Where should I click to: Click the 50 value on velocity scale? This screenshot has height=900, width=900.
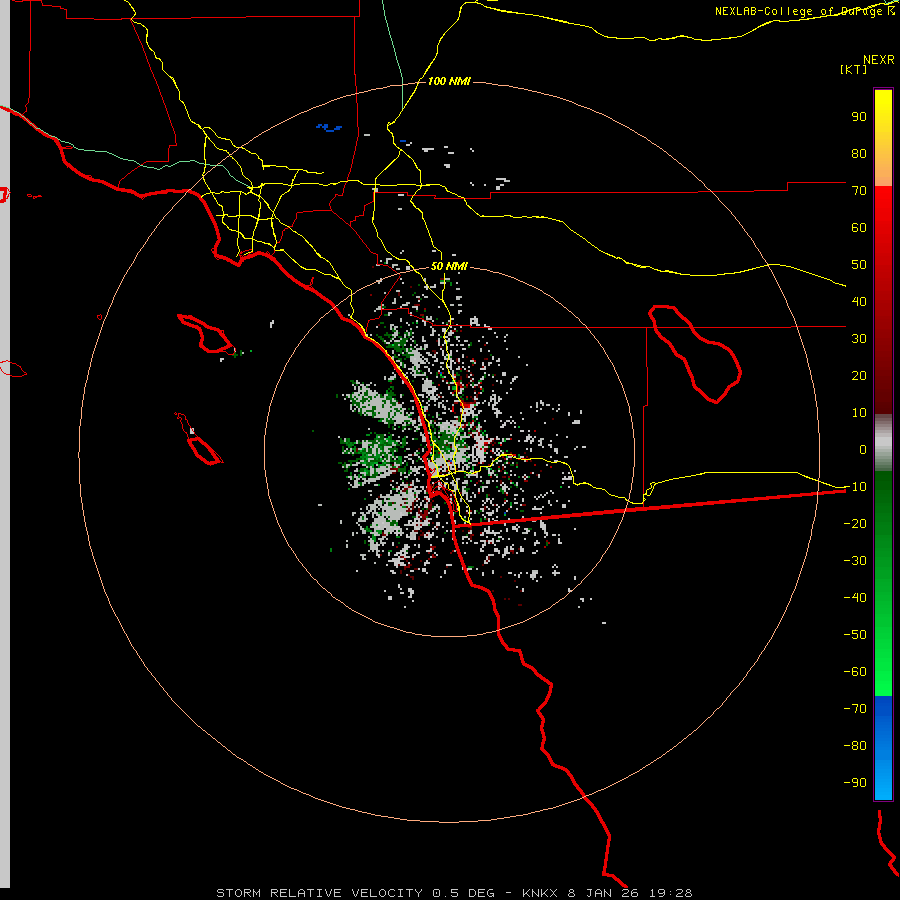click(859, 265)
